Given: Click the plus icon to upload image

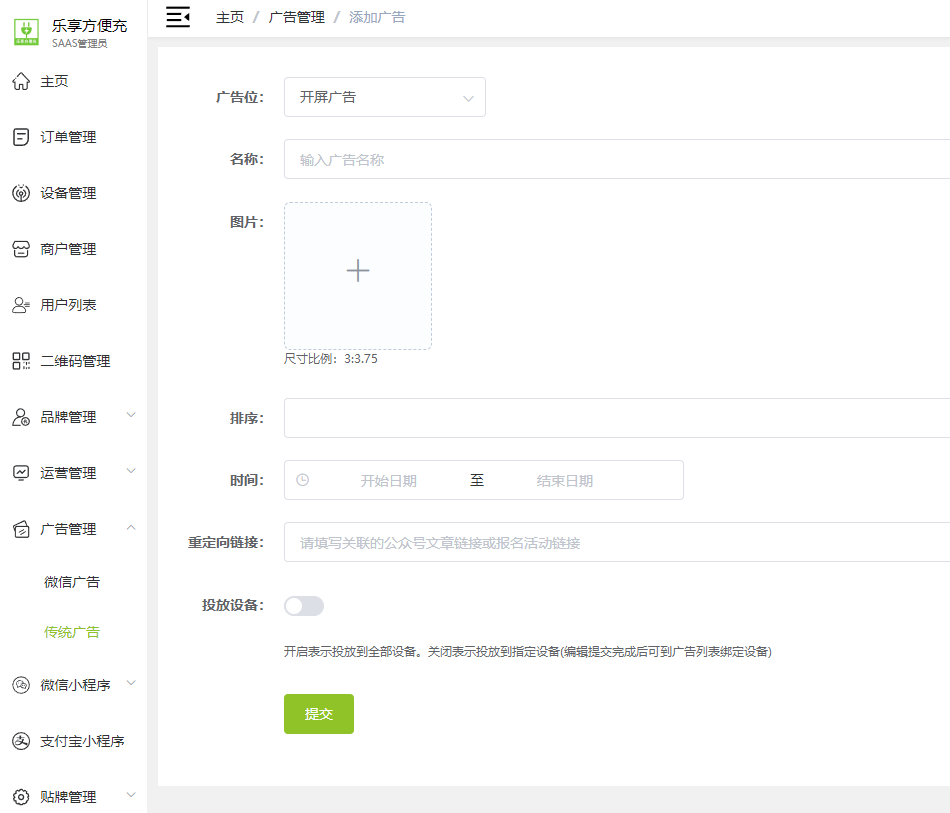Looking at the screenshot, I should 358,270.
